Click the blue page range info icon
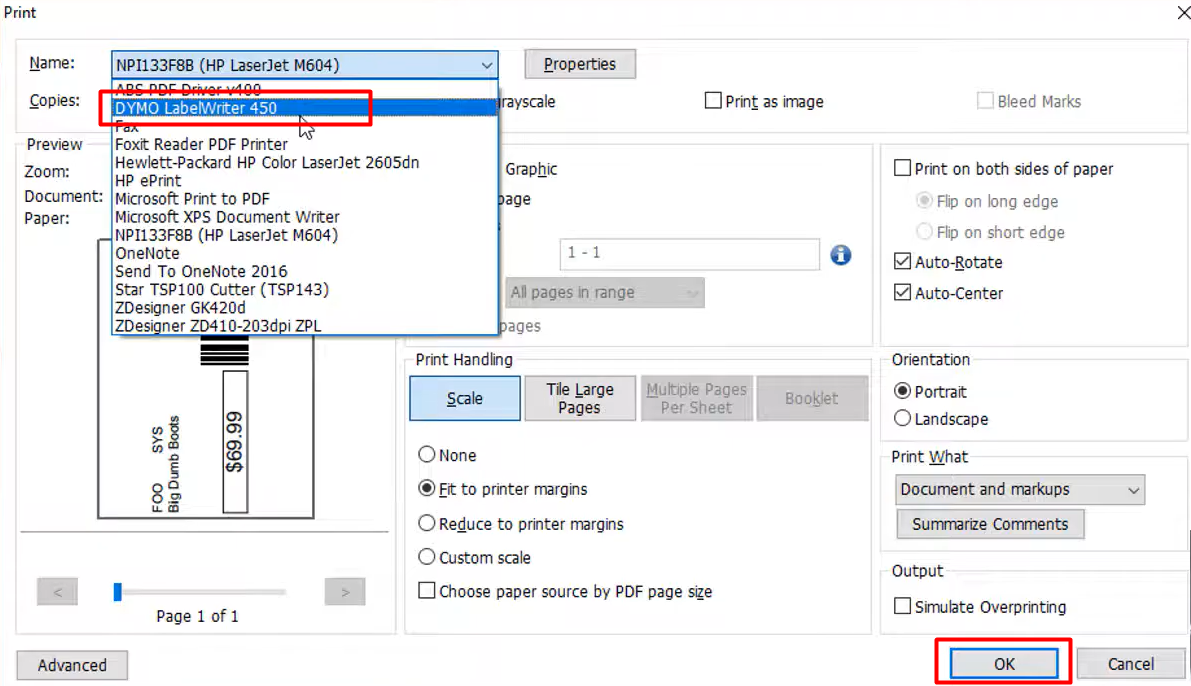 (840, 255)
